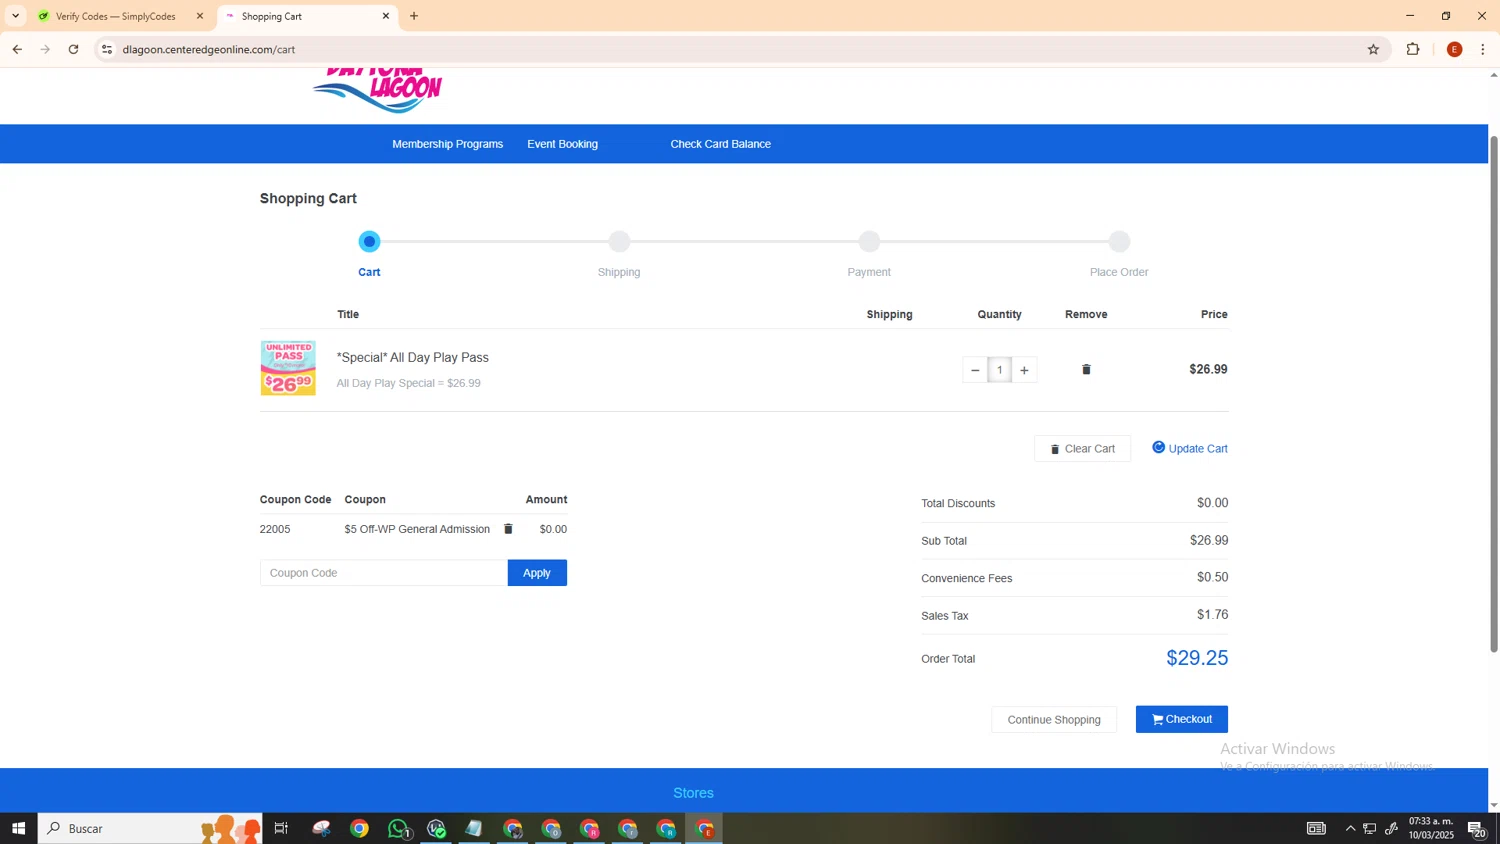1500x844 pixels.
Task: View site information icon in address bar
Action: tap(107, 49)
